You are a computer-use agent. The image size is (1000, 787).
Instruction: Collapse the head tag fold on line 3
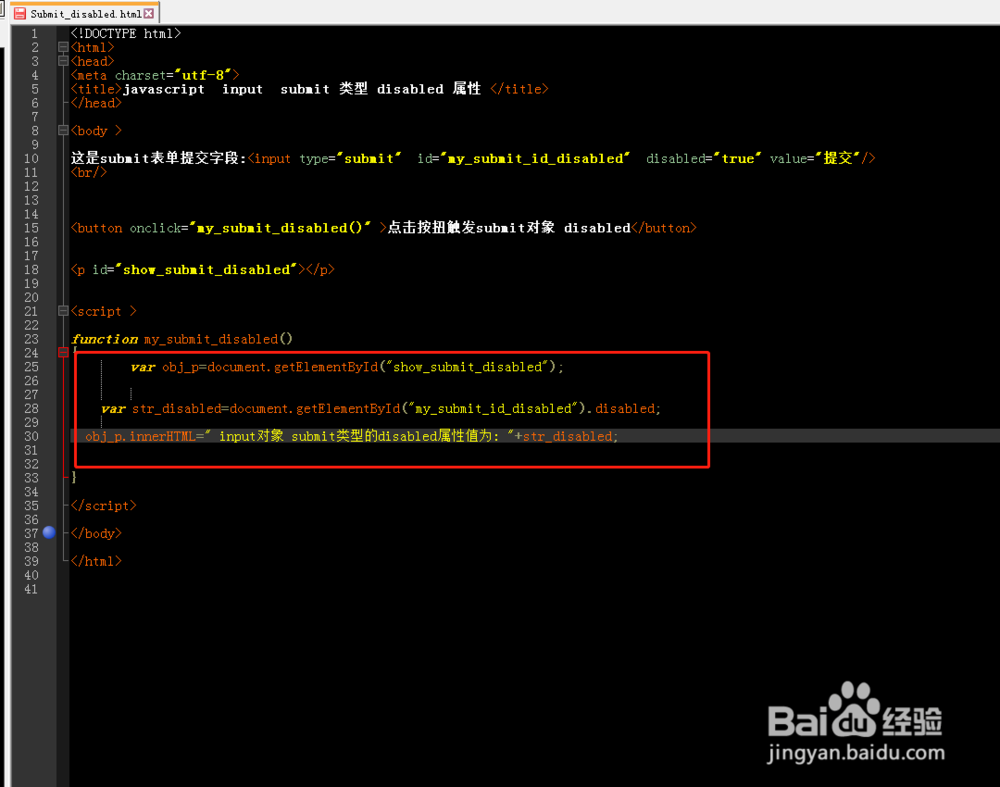click(62, 61)
